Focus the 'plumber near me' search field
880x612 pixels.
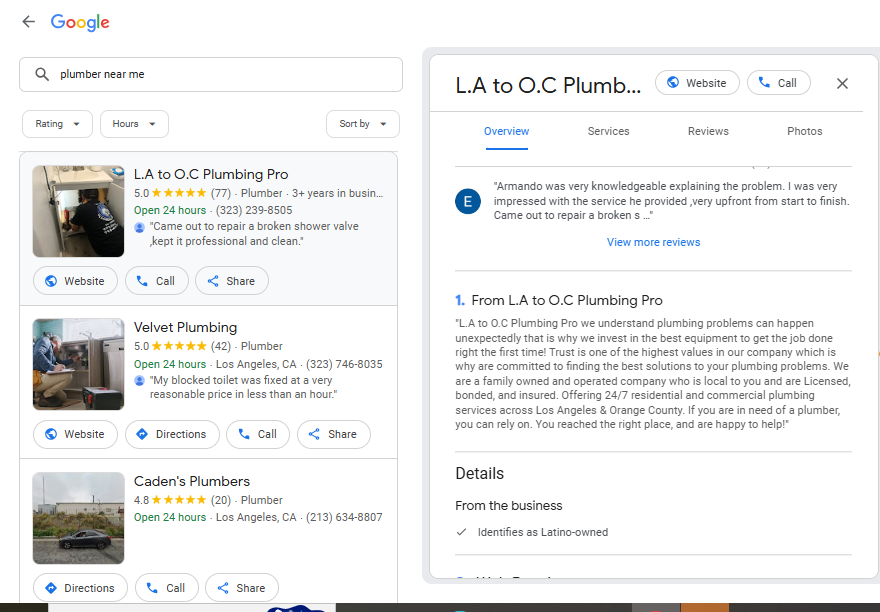(211, 74)
